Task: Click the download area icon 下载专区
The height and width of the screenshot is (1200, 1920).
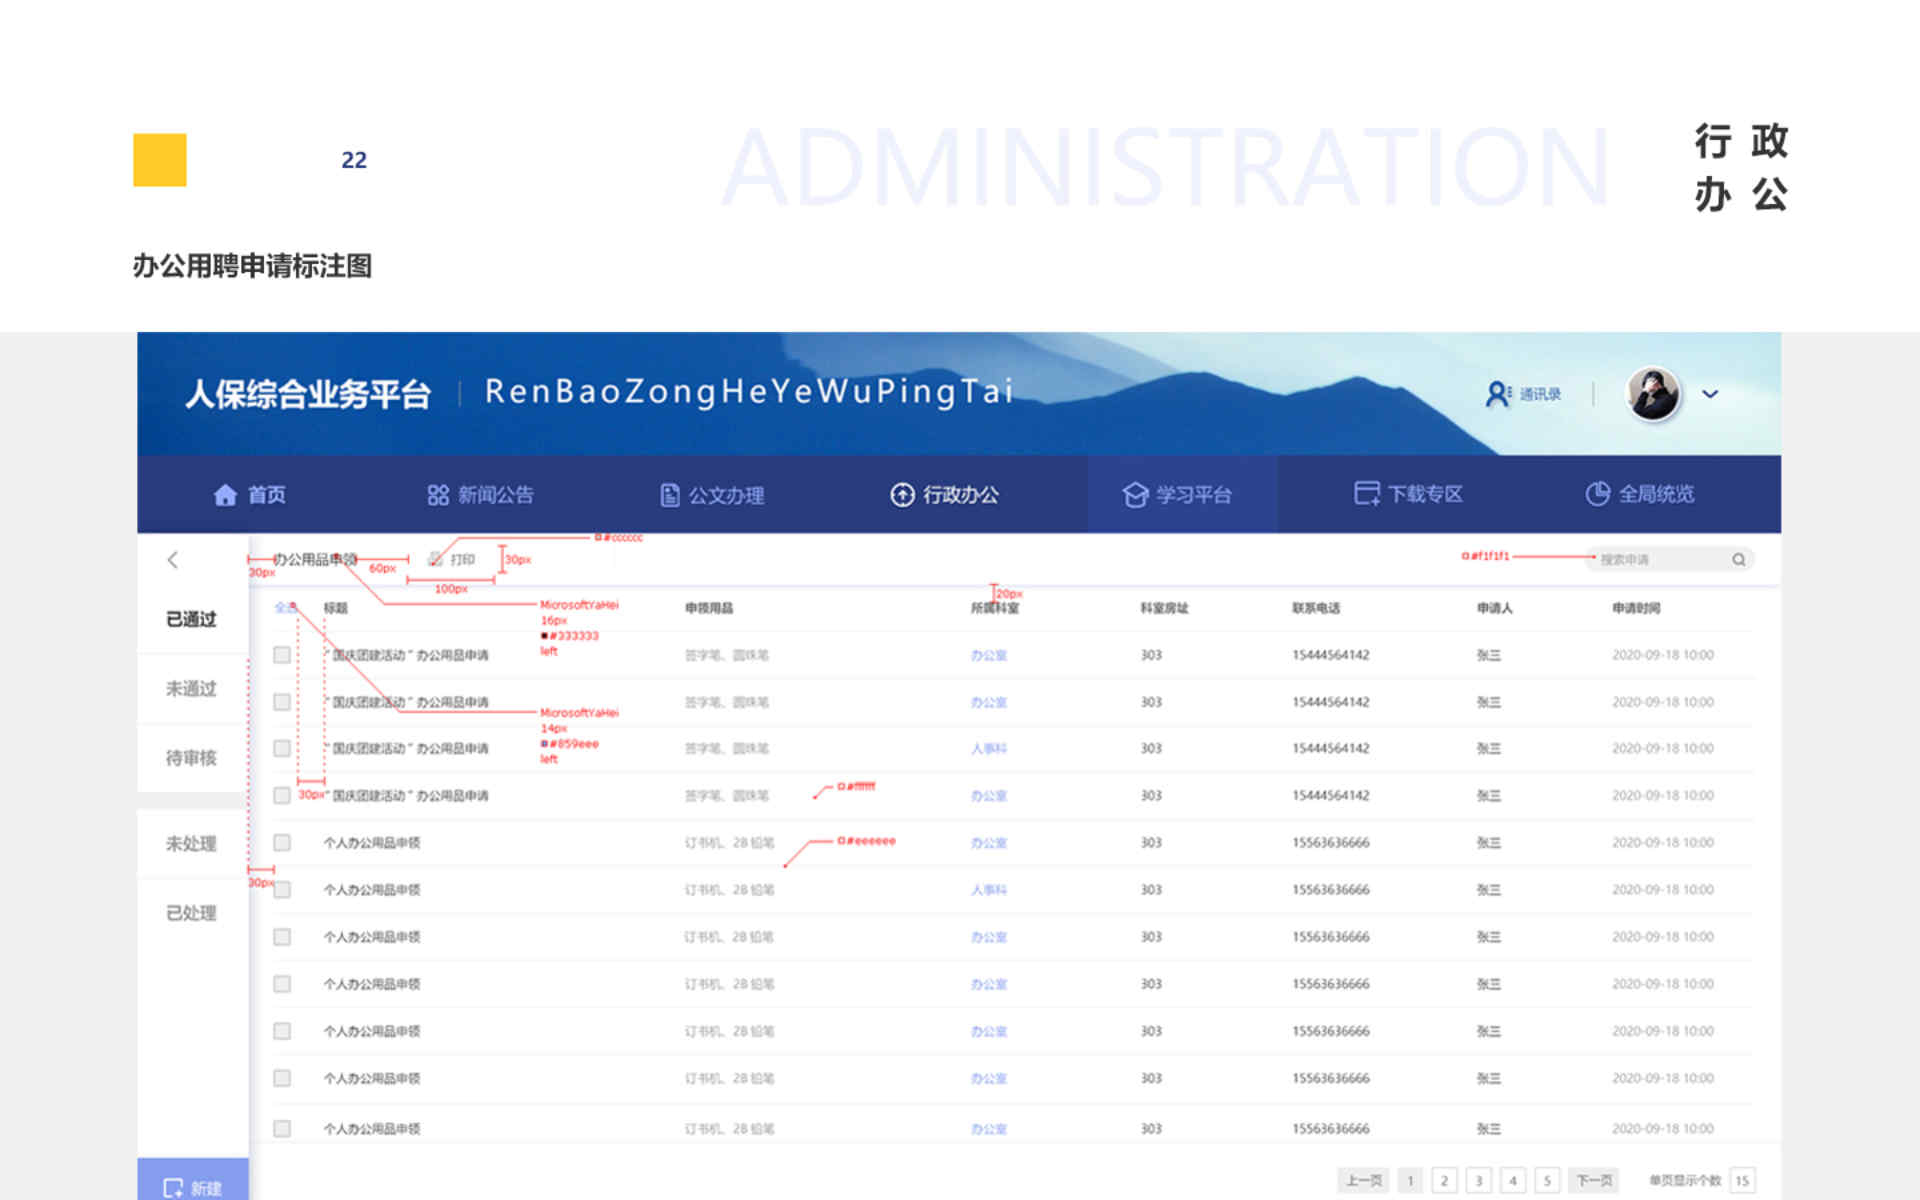Action: click(x=1366, y=493)
